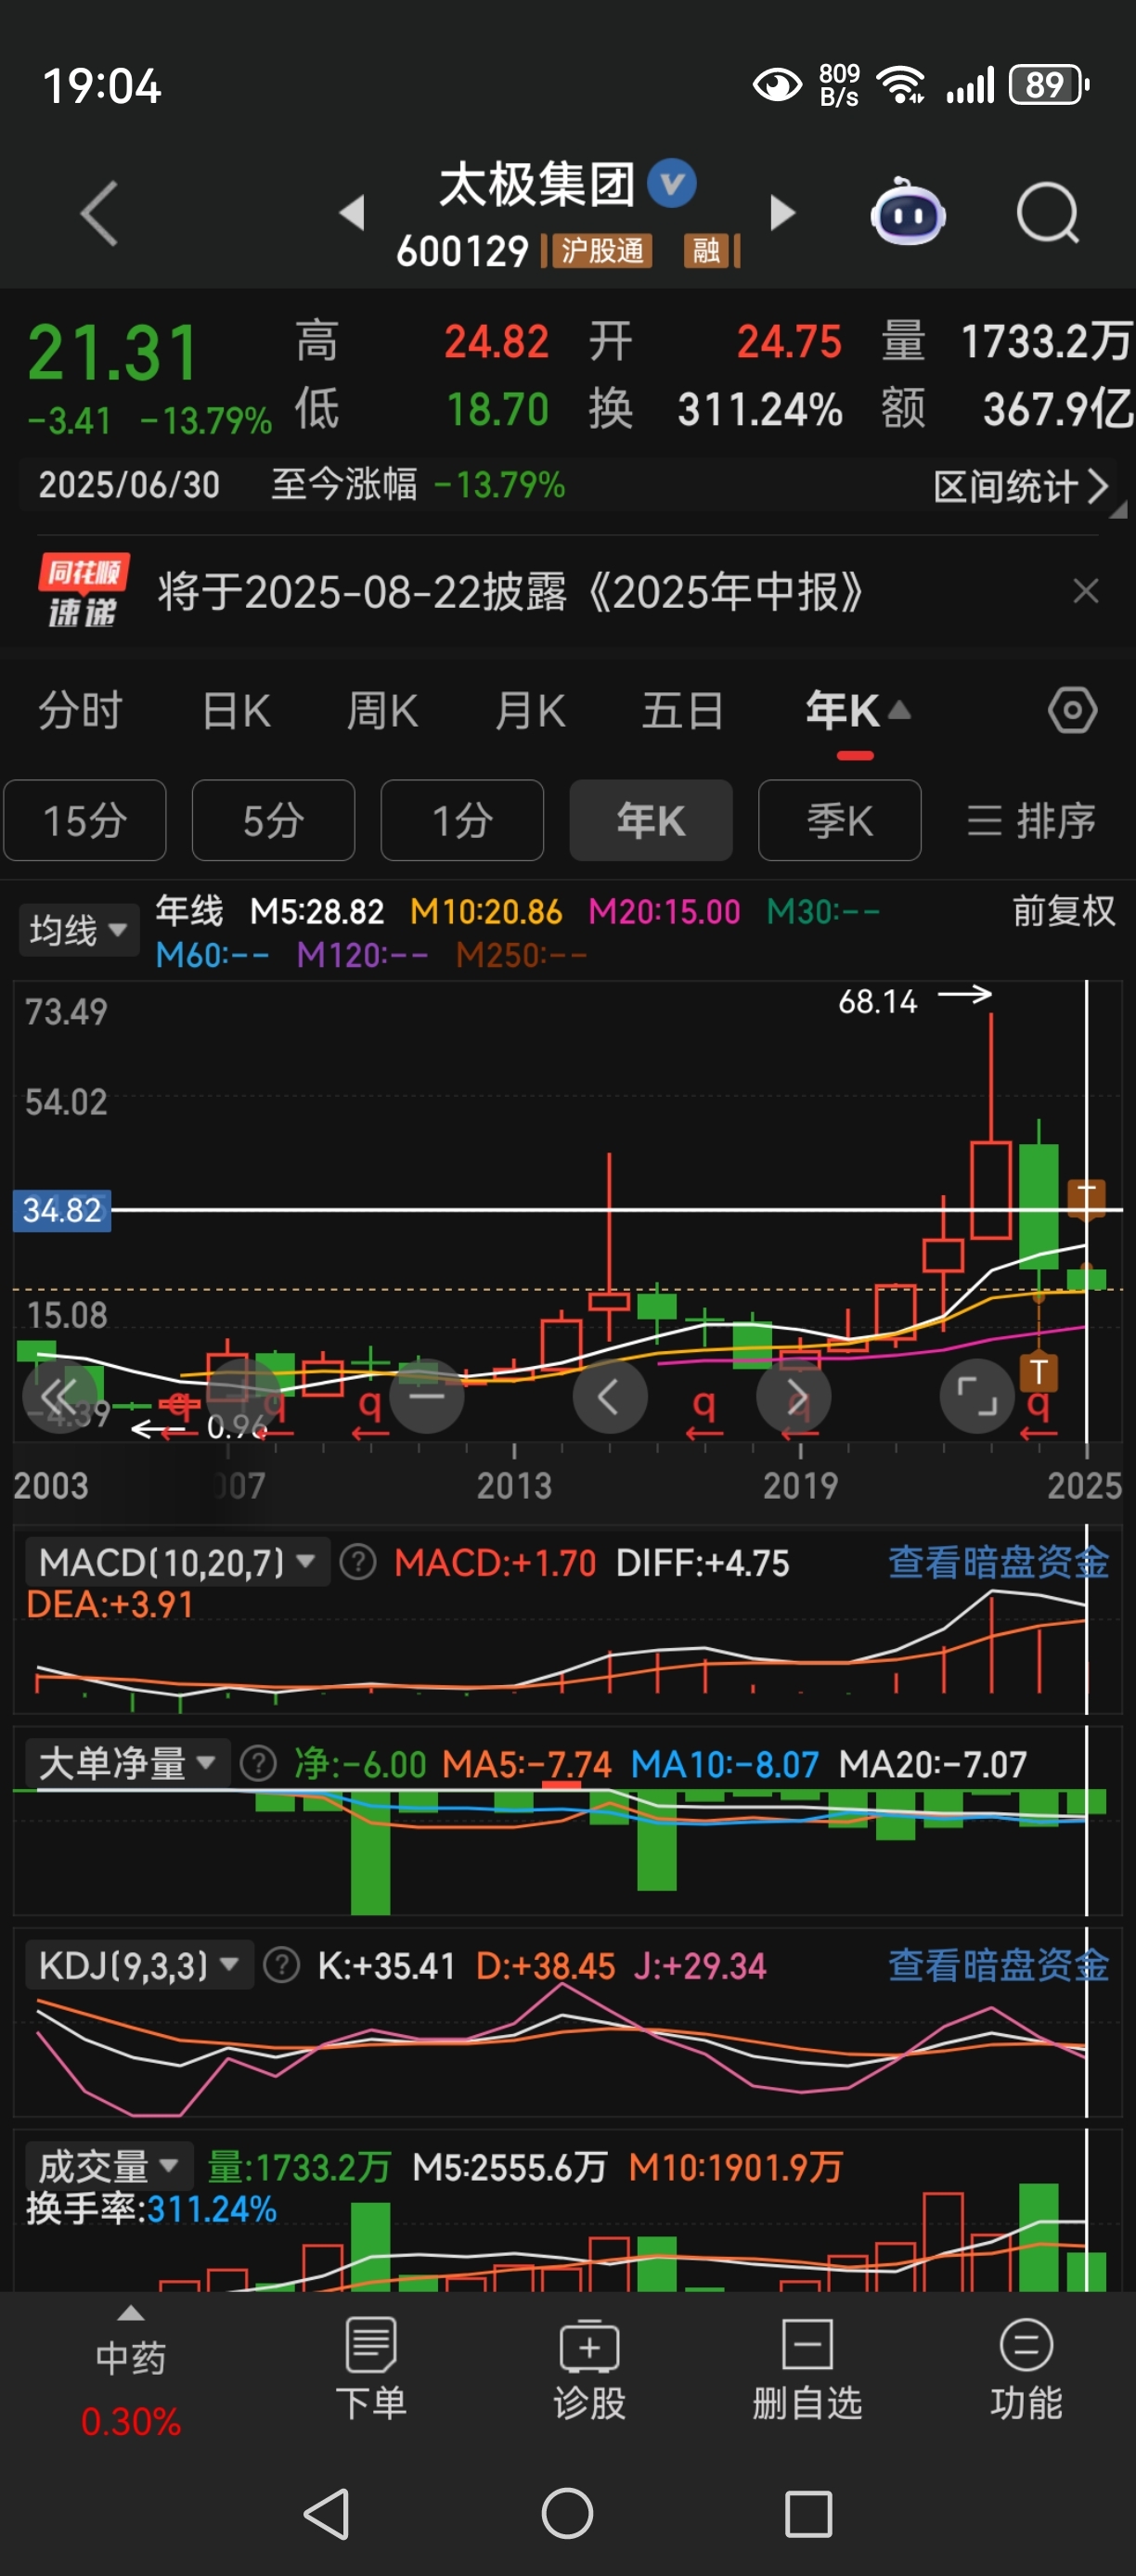Tap the 68.14 high price annotation
The height and width of the screenshot is (2576, 1136).
pos(877,1001)
